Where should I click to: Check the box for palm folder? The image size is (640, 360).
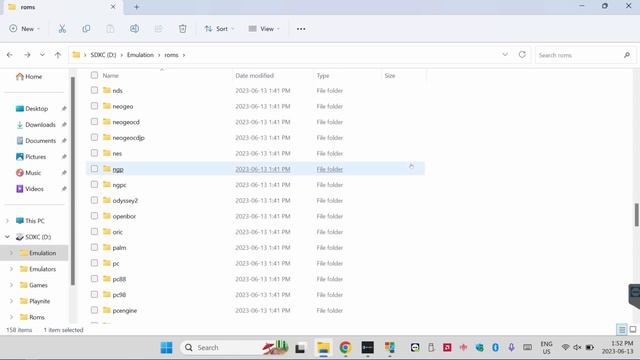point(94,247)
